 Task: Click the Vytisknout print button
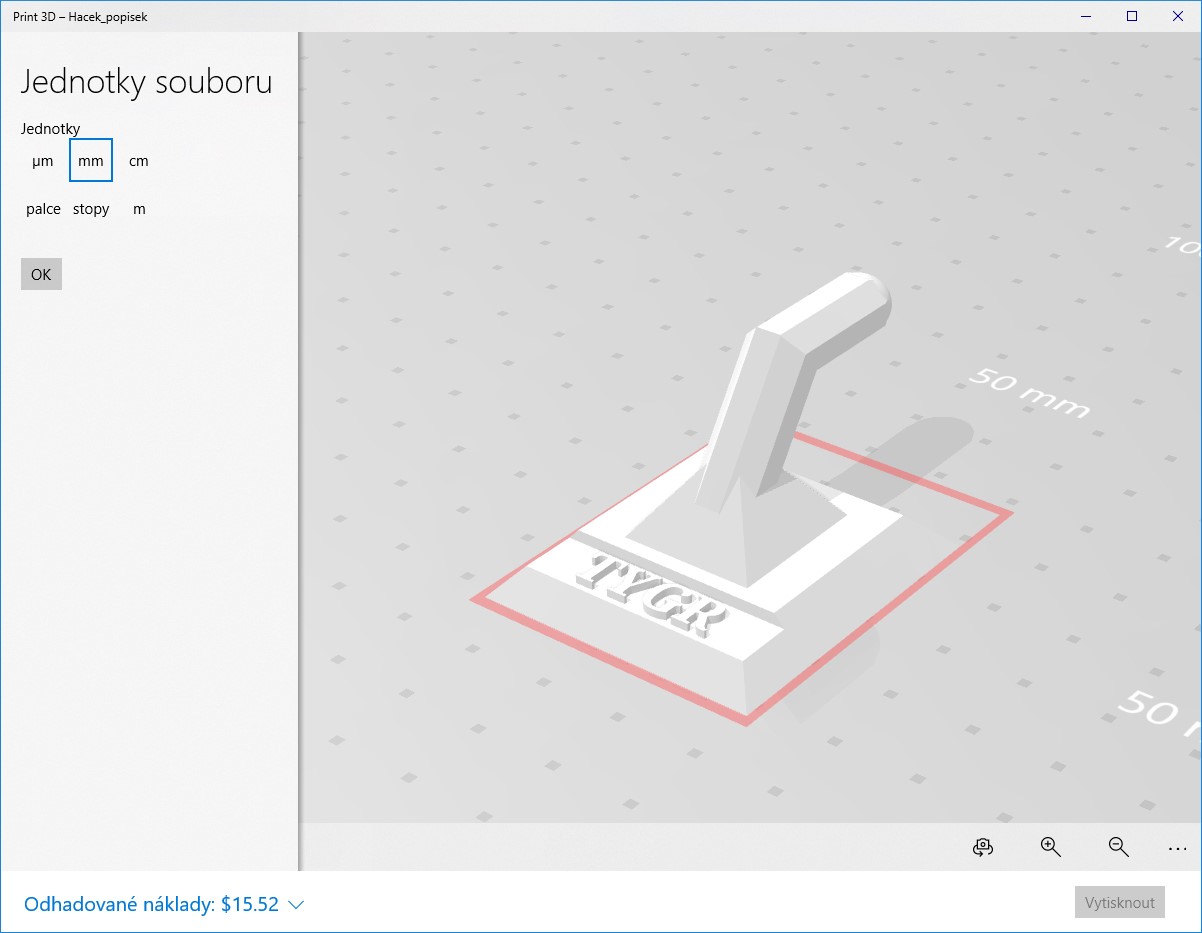point(1120,903)
